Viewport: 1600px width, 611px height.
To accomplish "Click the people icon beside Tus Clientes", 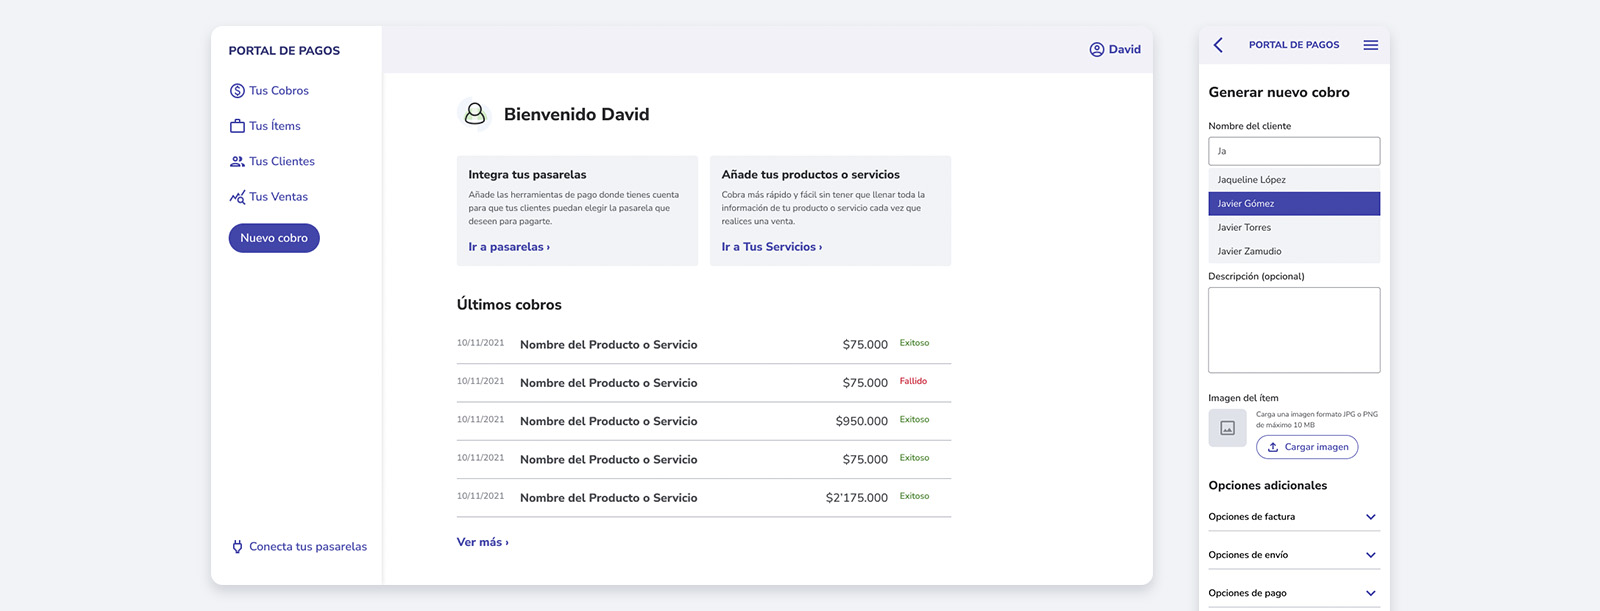I will point(237,162).
